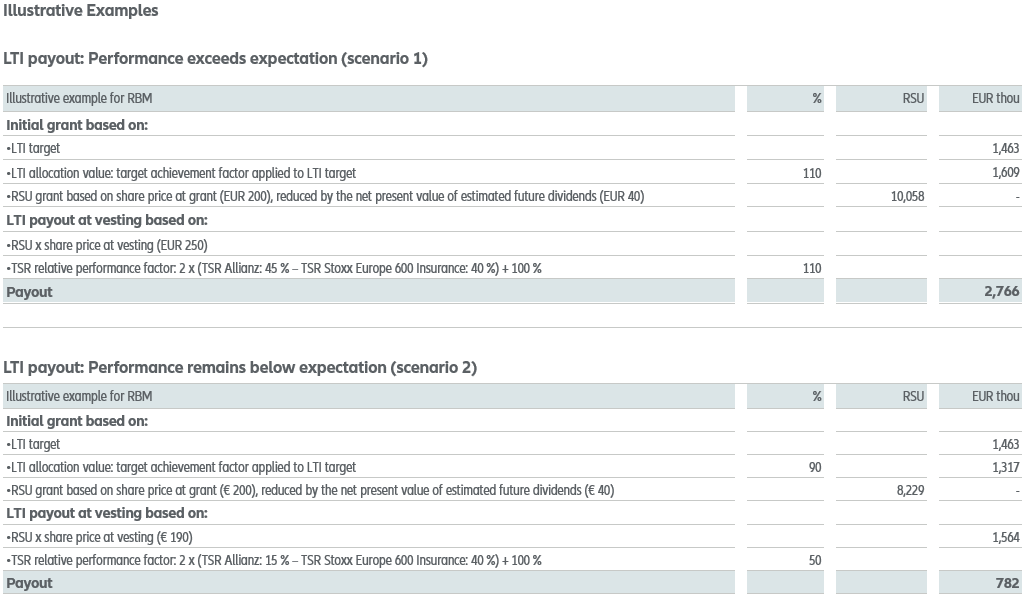Click the 50 percent TSR factor cell

click(x=814, y=561)
